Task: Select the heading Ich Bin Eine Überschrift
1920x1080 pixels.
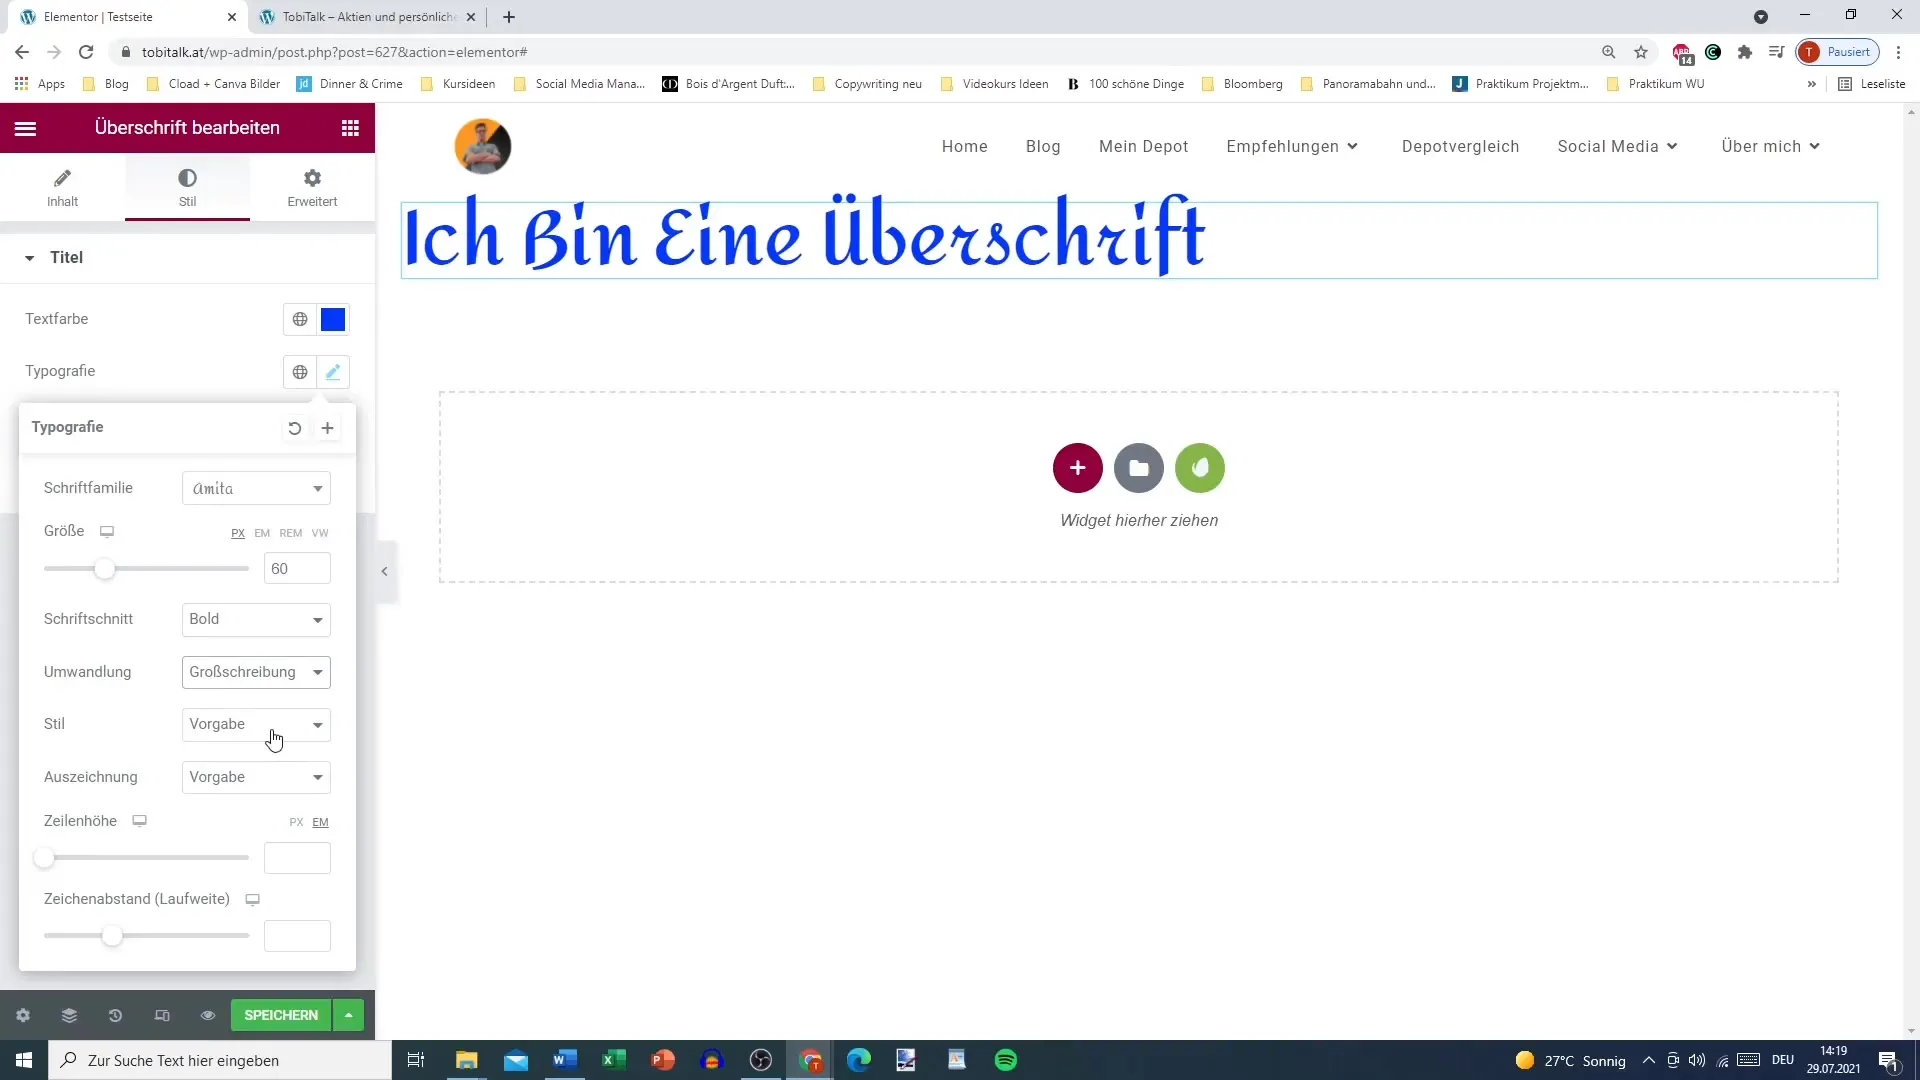Action: point(804,238)
